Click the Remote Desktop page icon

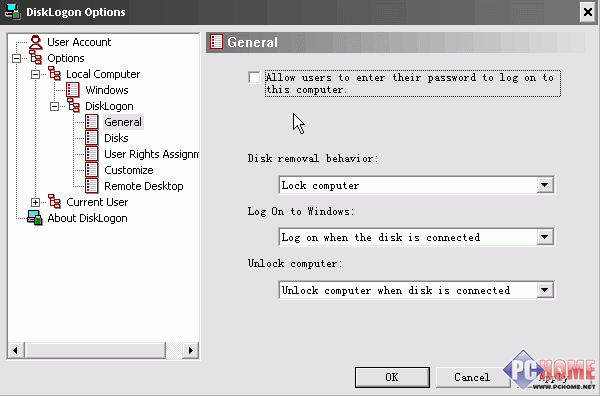click(92, 186)
